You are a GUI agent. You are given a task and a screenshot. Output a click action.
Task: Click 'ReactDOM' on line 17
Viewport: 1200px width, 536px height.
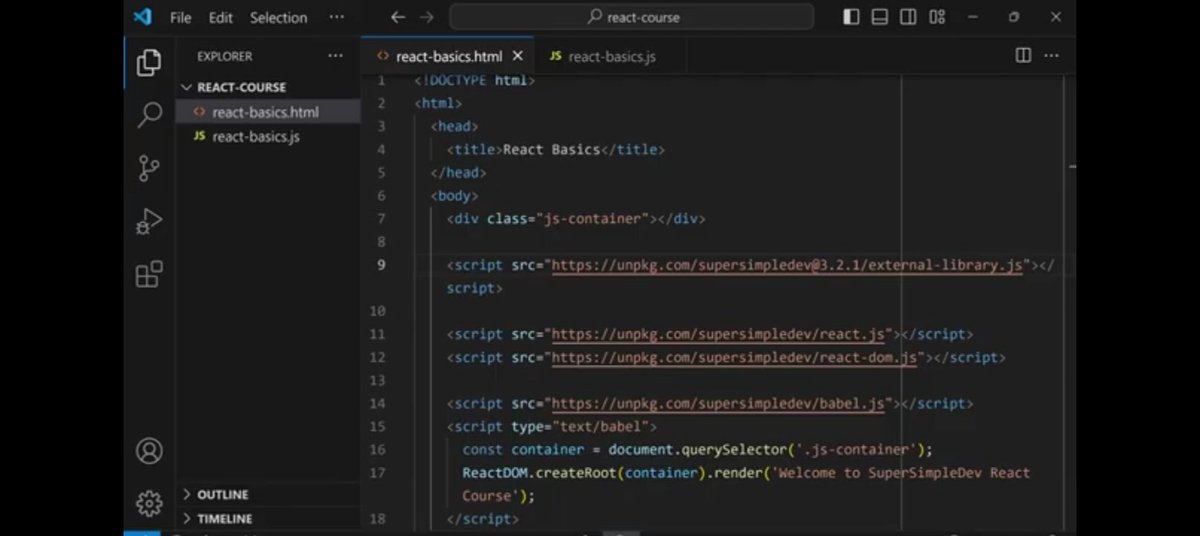coord(495,473)
